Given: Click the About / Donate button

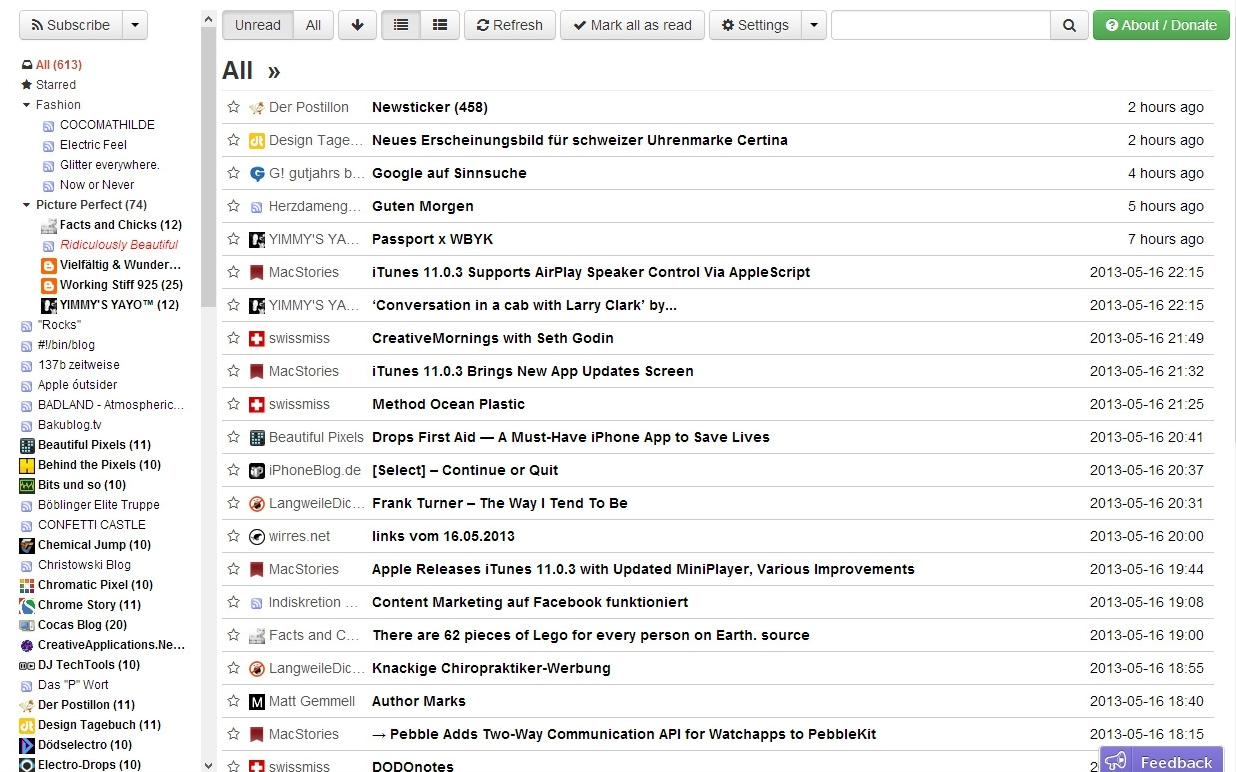Looking at the screenshot, I should coord(1160,25).
